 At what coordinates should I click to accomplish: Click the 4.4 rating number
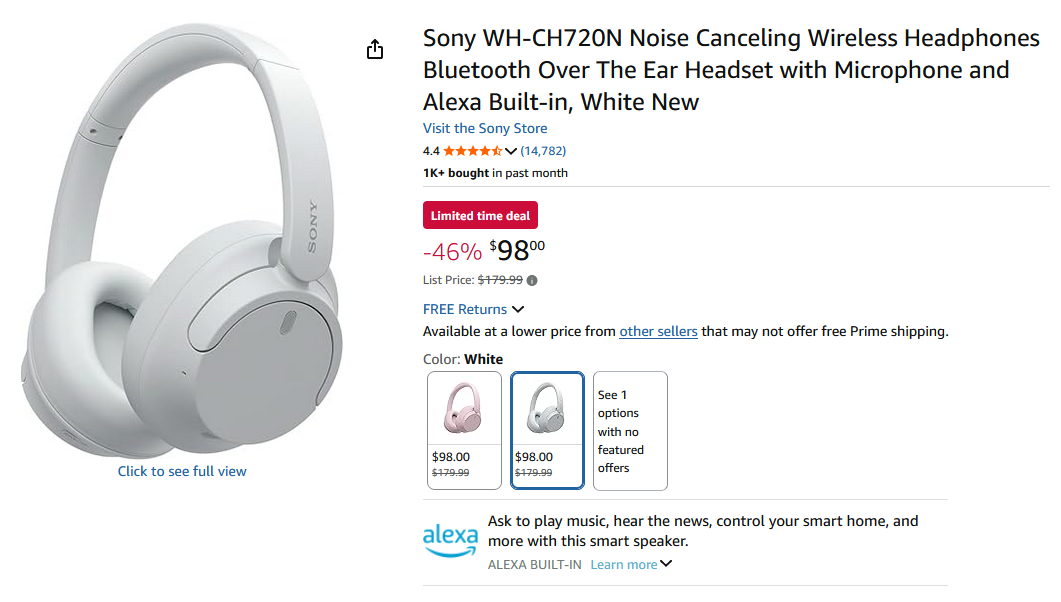tap(431, 151)
